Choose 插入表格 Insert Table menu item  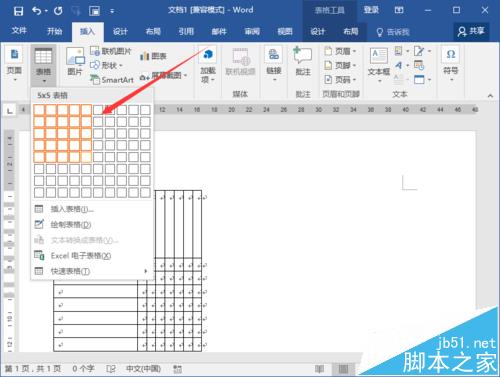point(92,209)
